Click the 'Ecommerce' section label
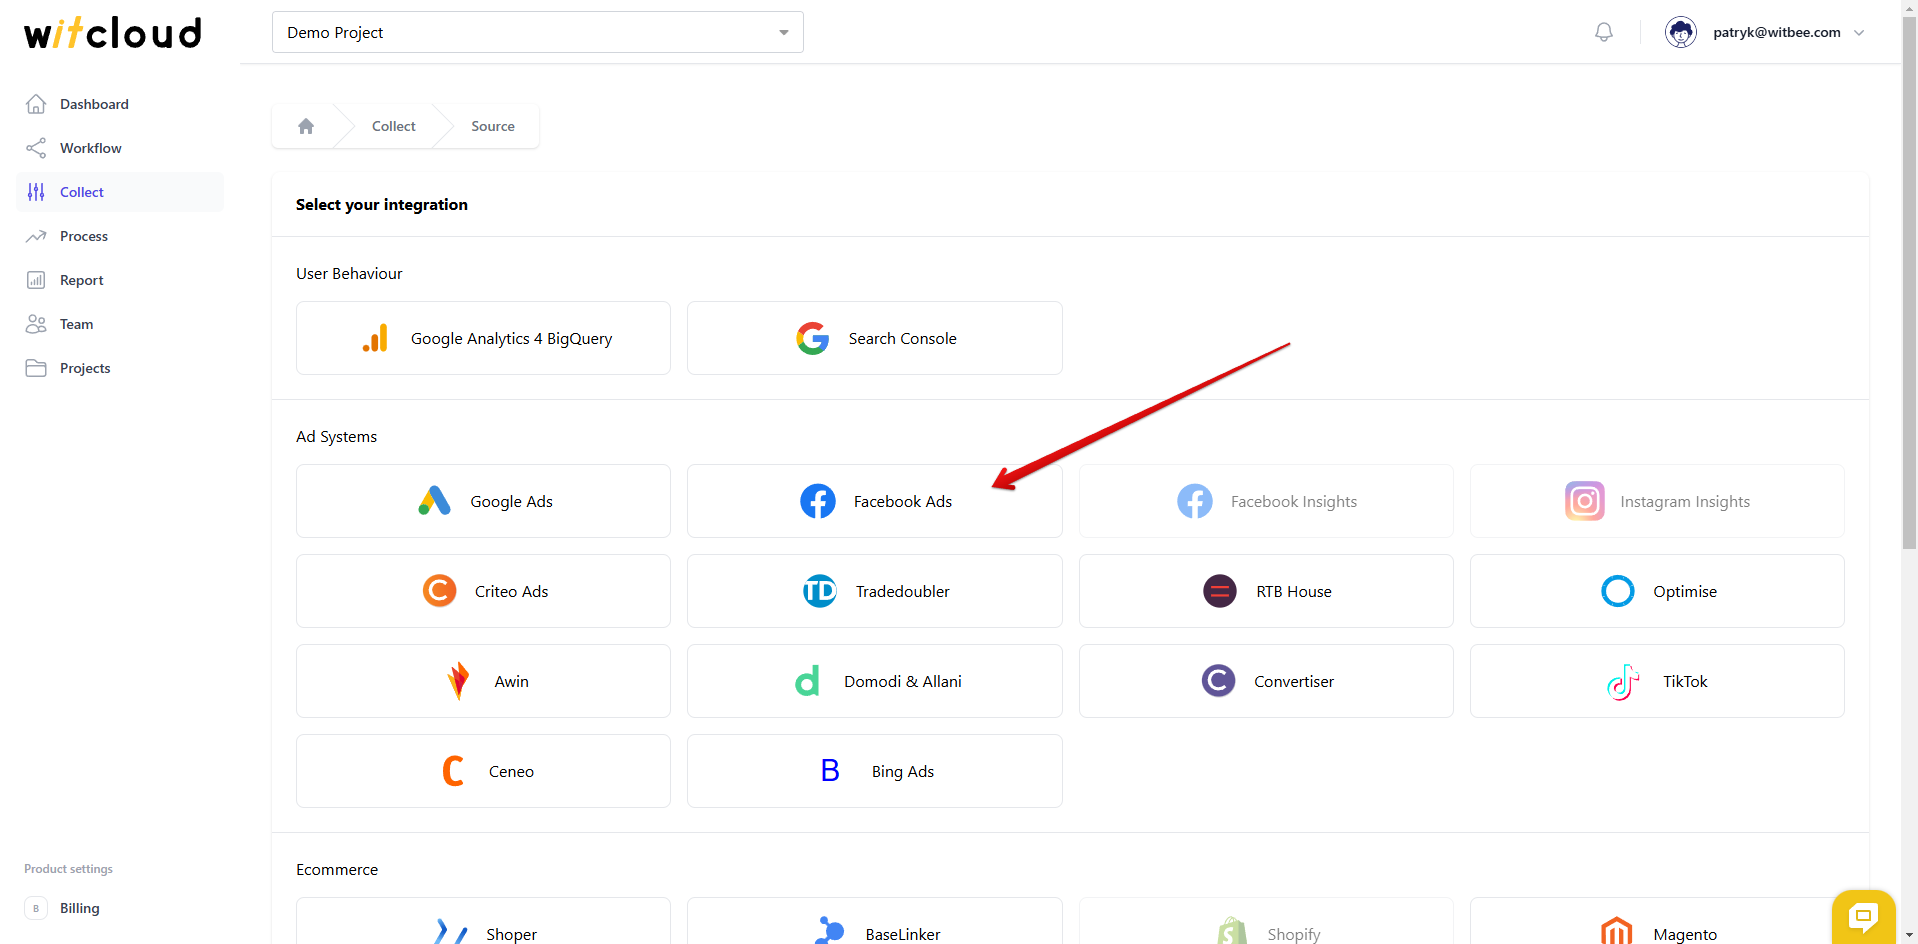This screenshot has height=944, width=1918. click(x=337, y=869)
